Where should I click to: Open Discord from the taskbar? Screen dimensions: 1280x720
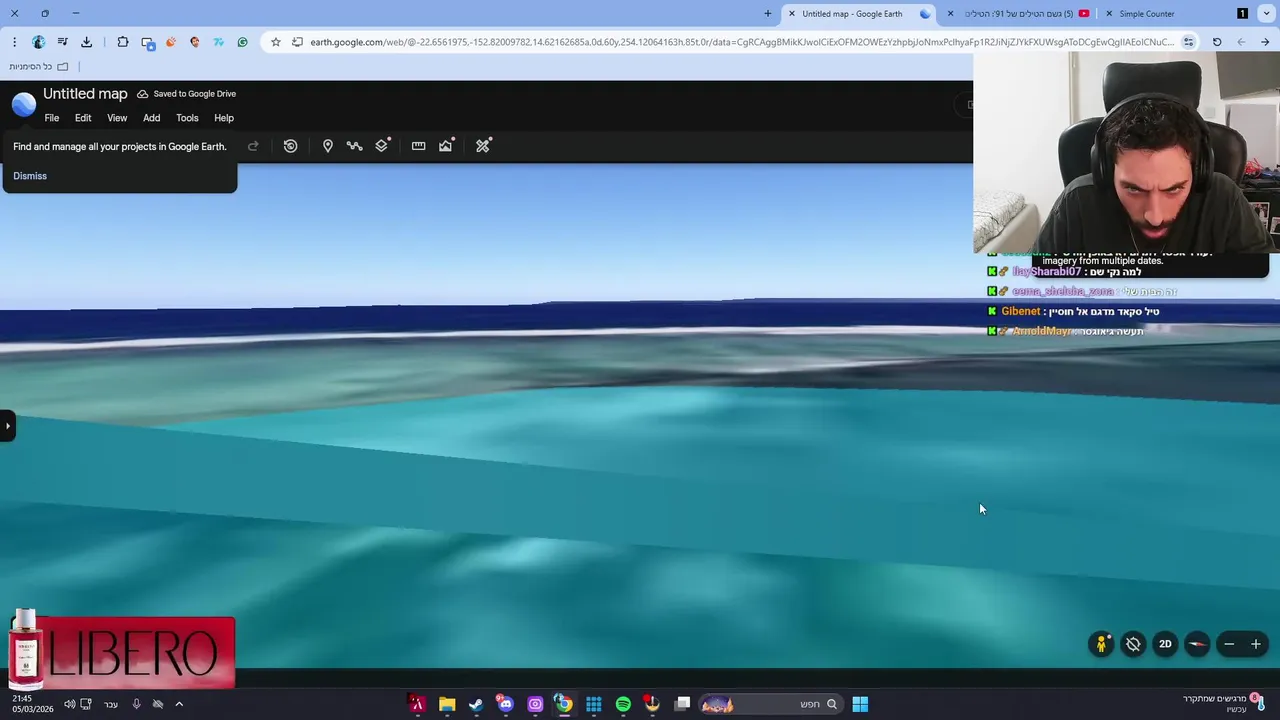506,704
